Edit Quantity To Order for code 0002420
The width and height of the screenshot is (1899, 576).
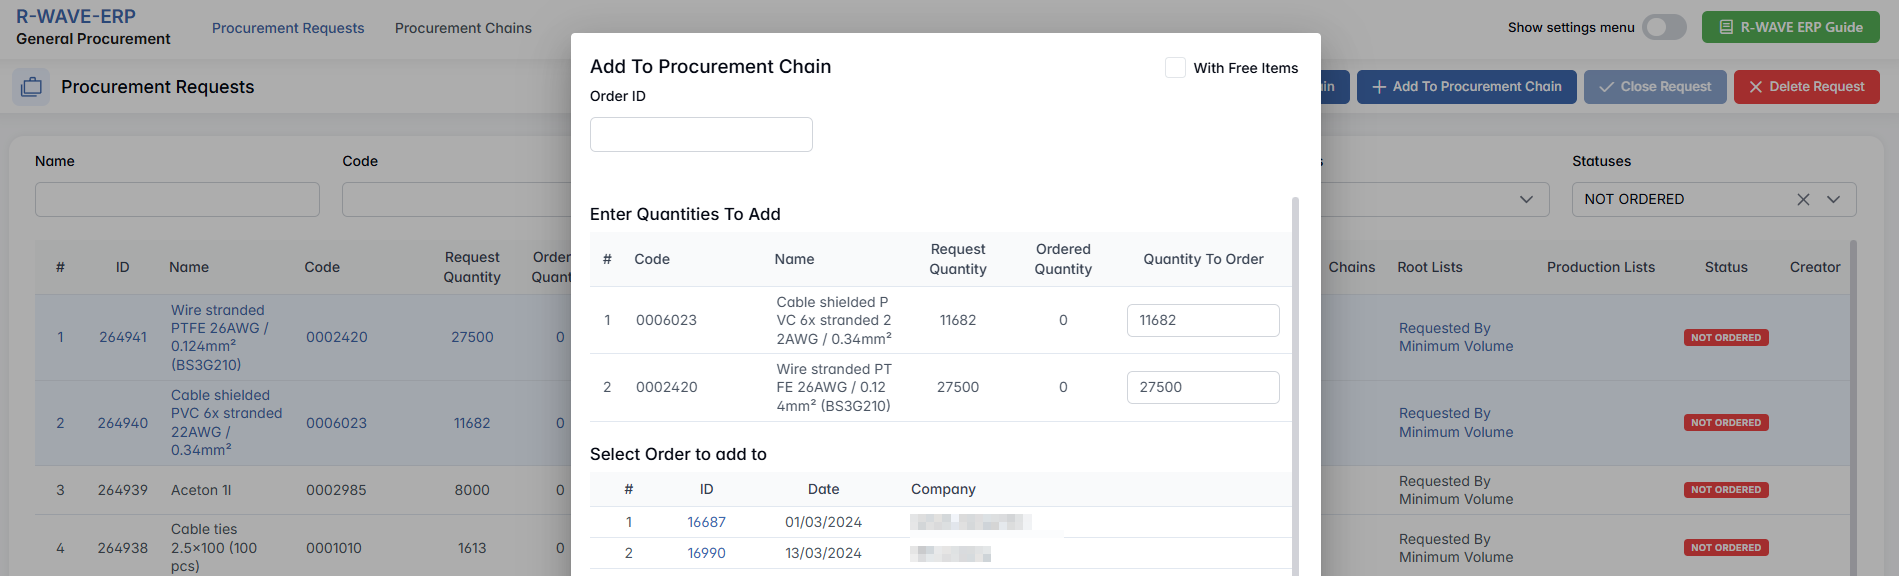tap(1202, 387)
